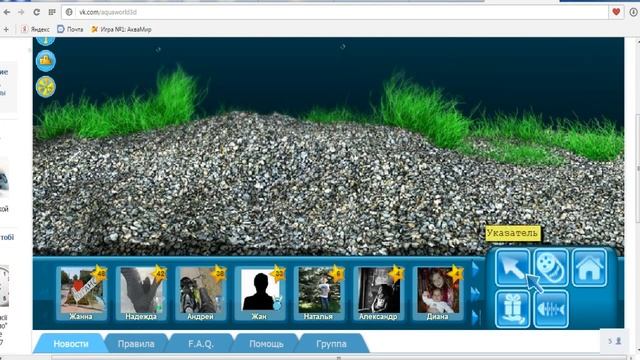
Task: Visit friend Александр's aquarium
Action: tap(378, 293)
